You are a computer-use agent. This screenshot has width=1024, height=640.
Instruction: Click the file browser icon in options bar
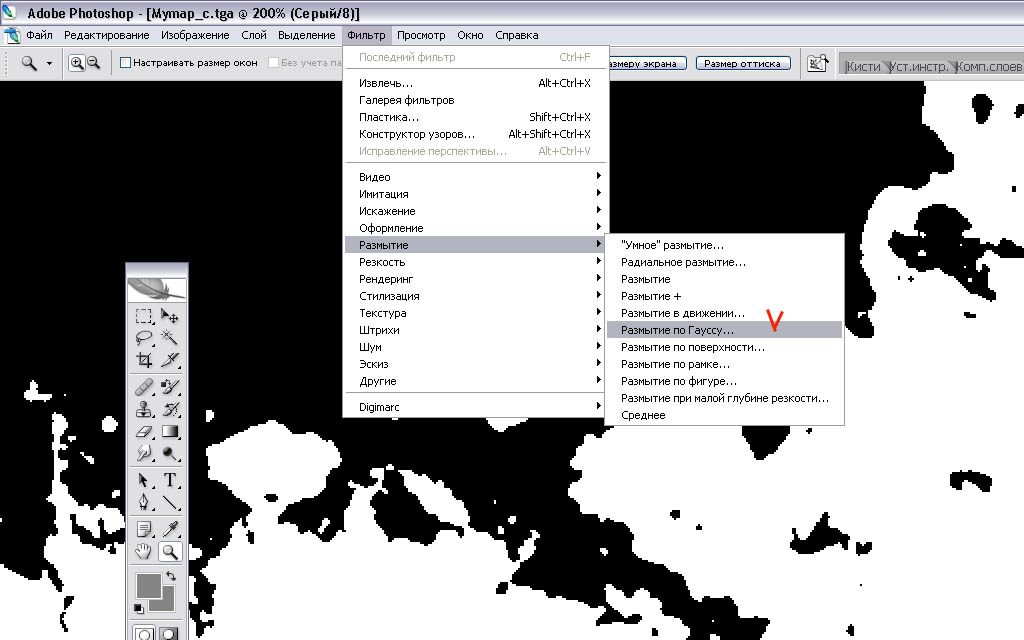pos(818,63)
